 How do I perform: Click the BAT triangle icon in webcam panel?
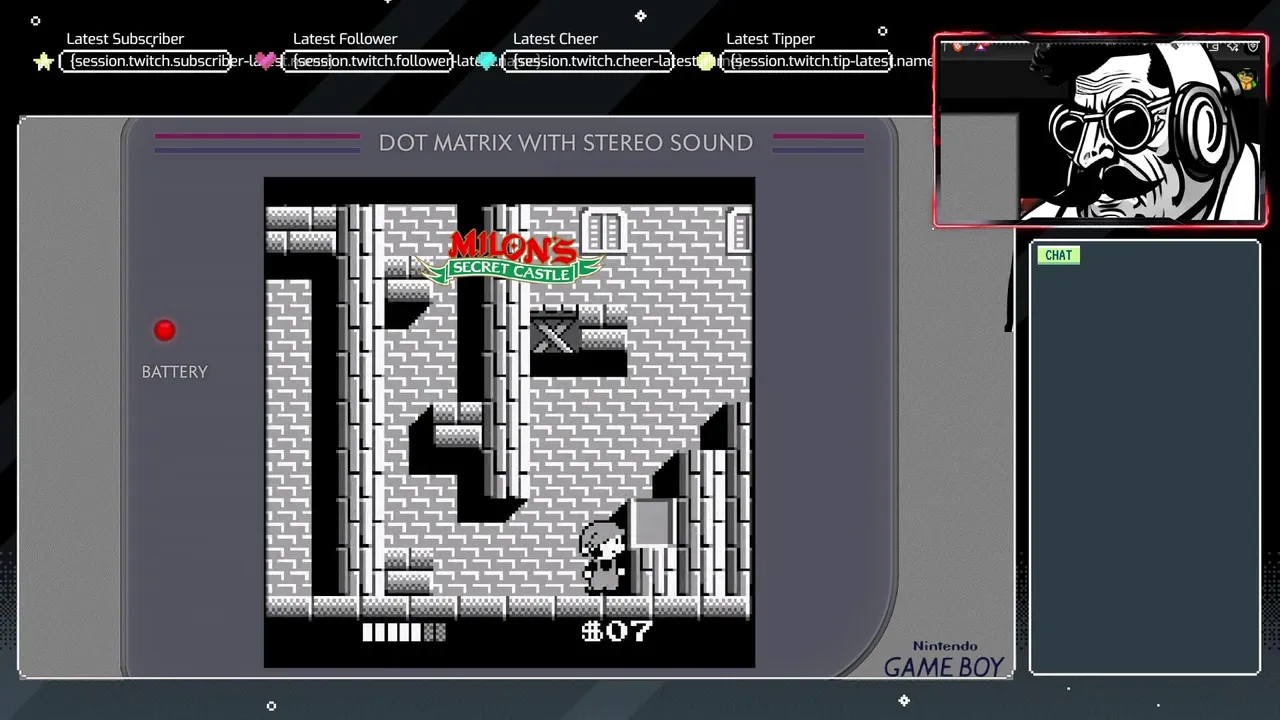(x=980, y=46)
